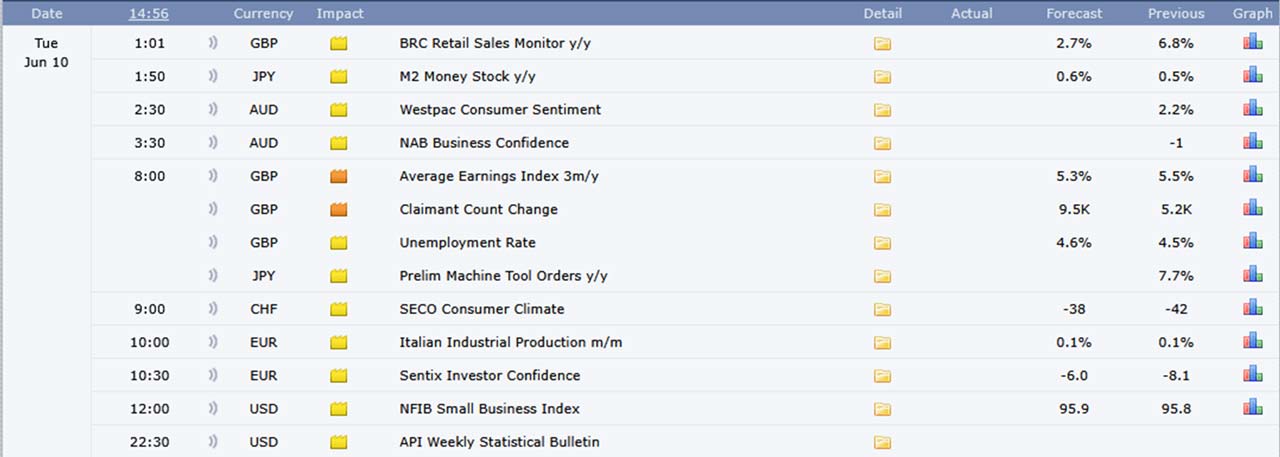Show graph for Unemployment Rate
The image size is (1280, 457).
click(1253, 242)
